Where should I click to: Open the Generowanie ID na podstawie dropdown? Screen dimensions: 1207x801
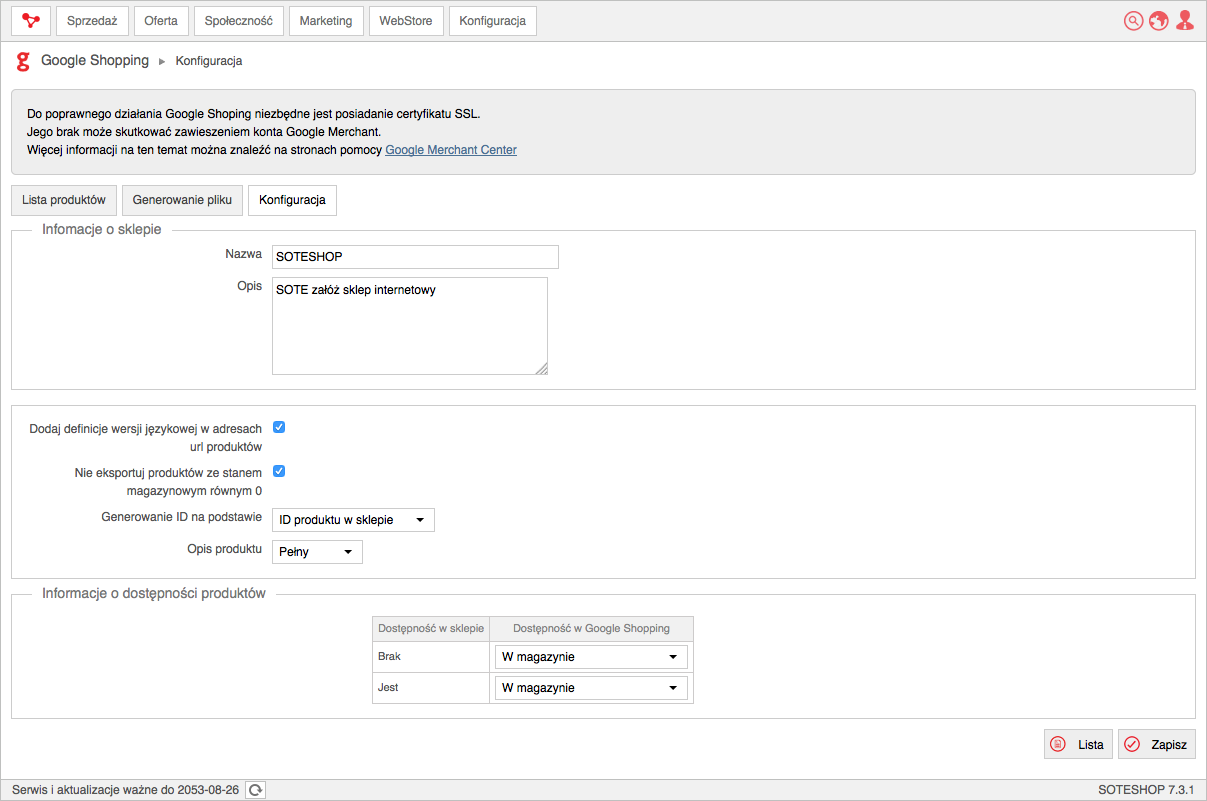point(353,520)
